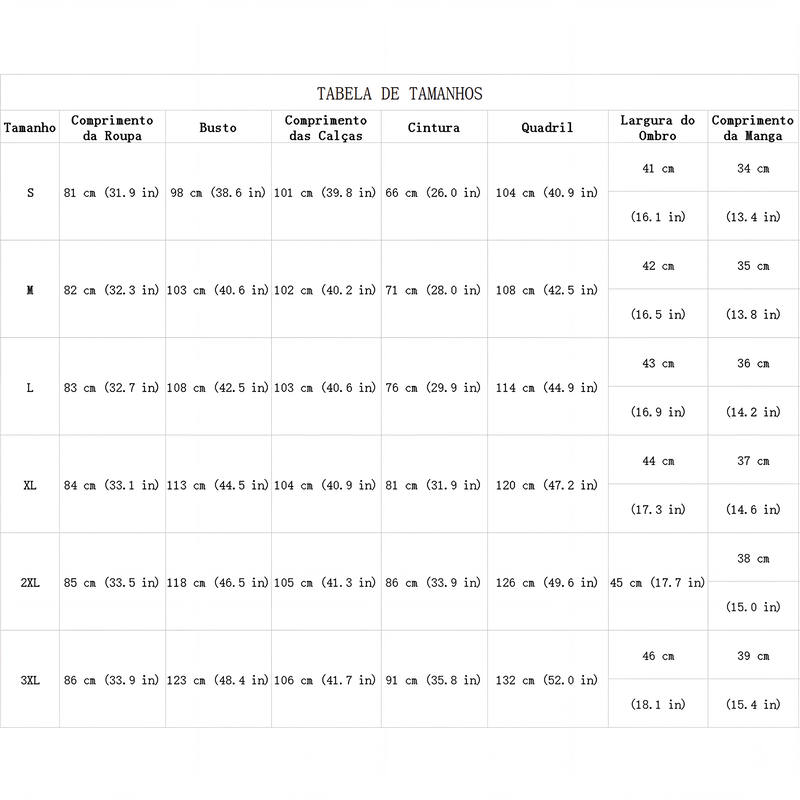
Task: Click the Comprimento das Calças header
Action: (x=326, y=128)
